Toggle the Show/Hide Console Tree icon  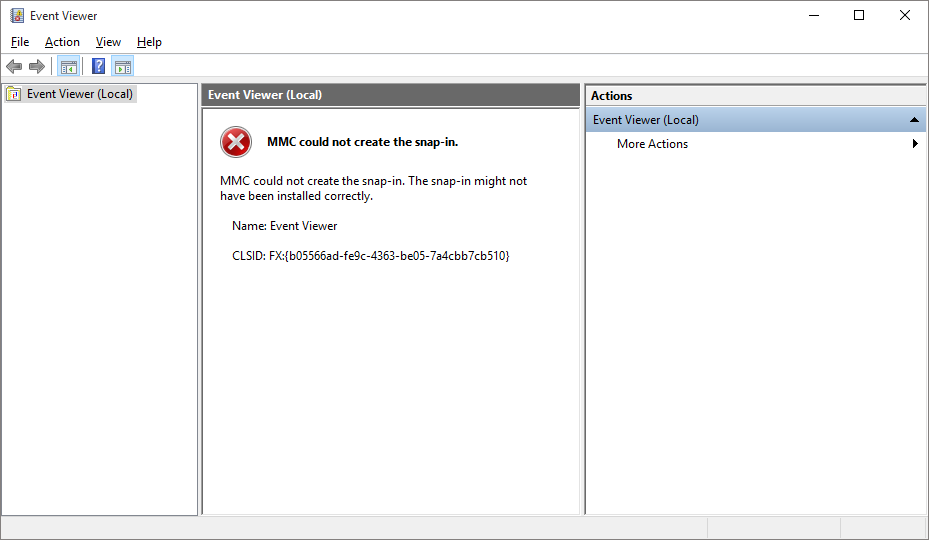coord(69,66)
